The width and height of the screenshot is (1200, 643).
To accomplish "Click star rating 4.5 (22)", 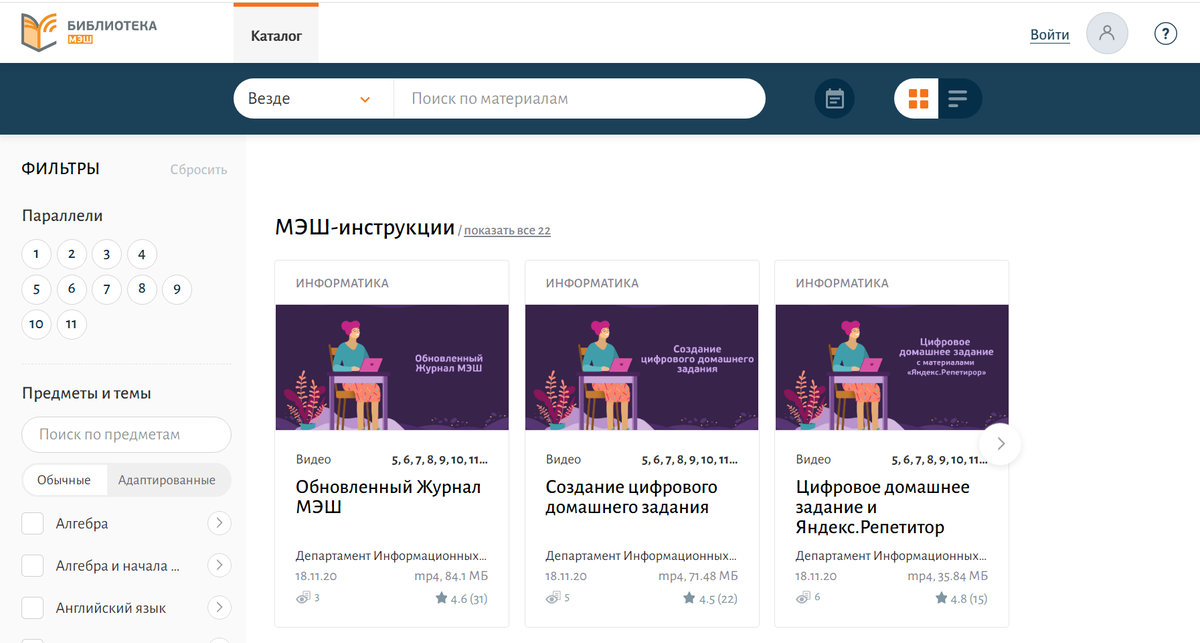I will [x=710, y=598].
